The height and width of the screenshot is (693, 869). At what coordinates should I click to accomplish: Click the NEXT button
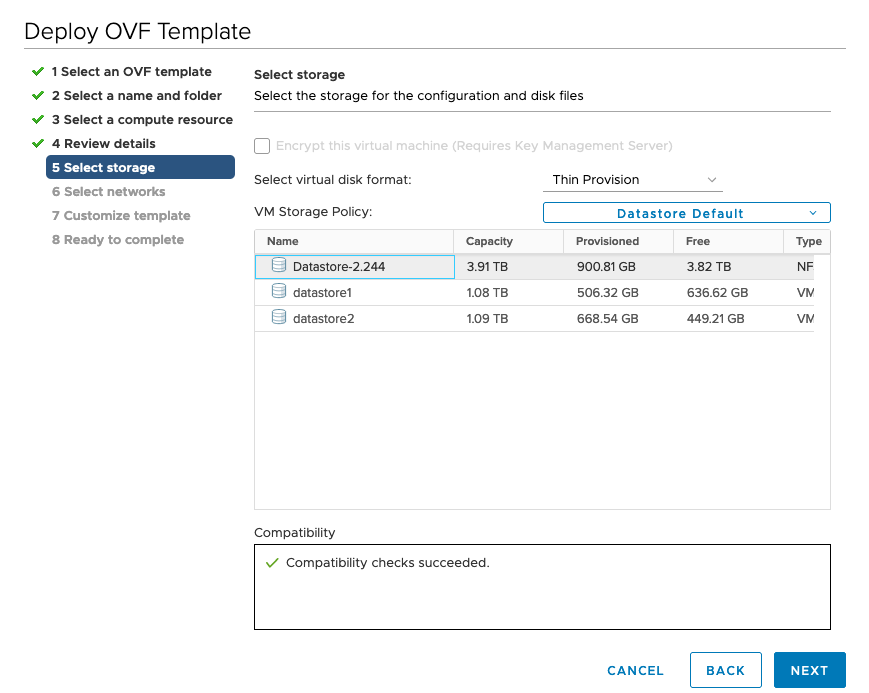coord(810,670)
